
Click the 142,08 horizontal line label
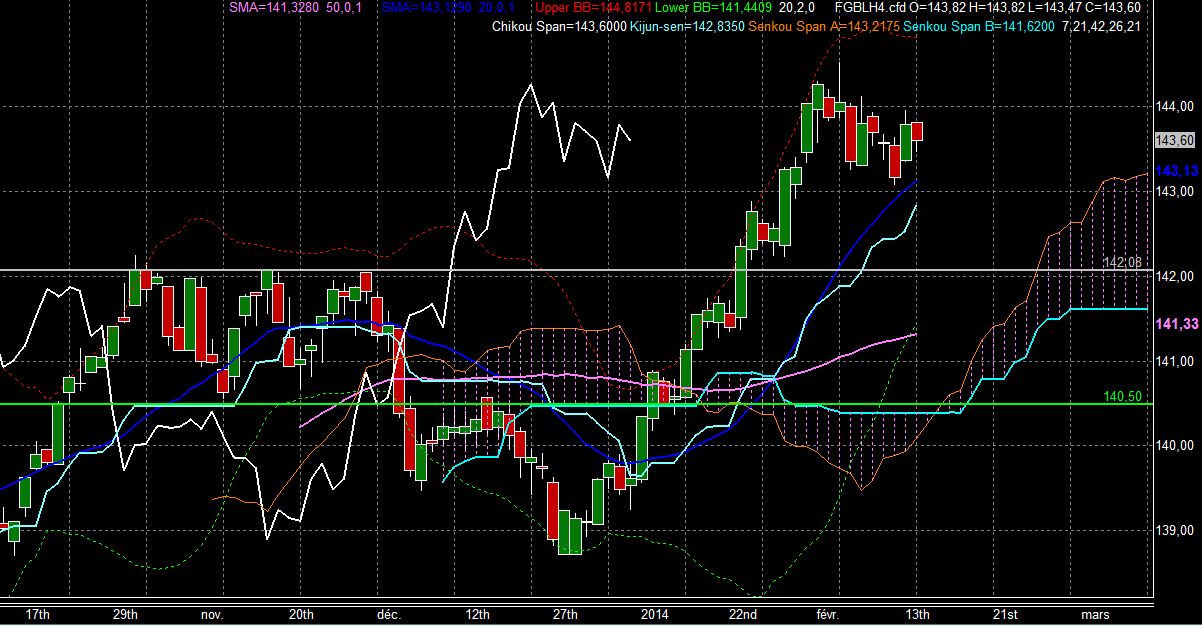[x=1122, y=262]
